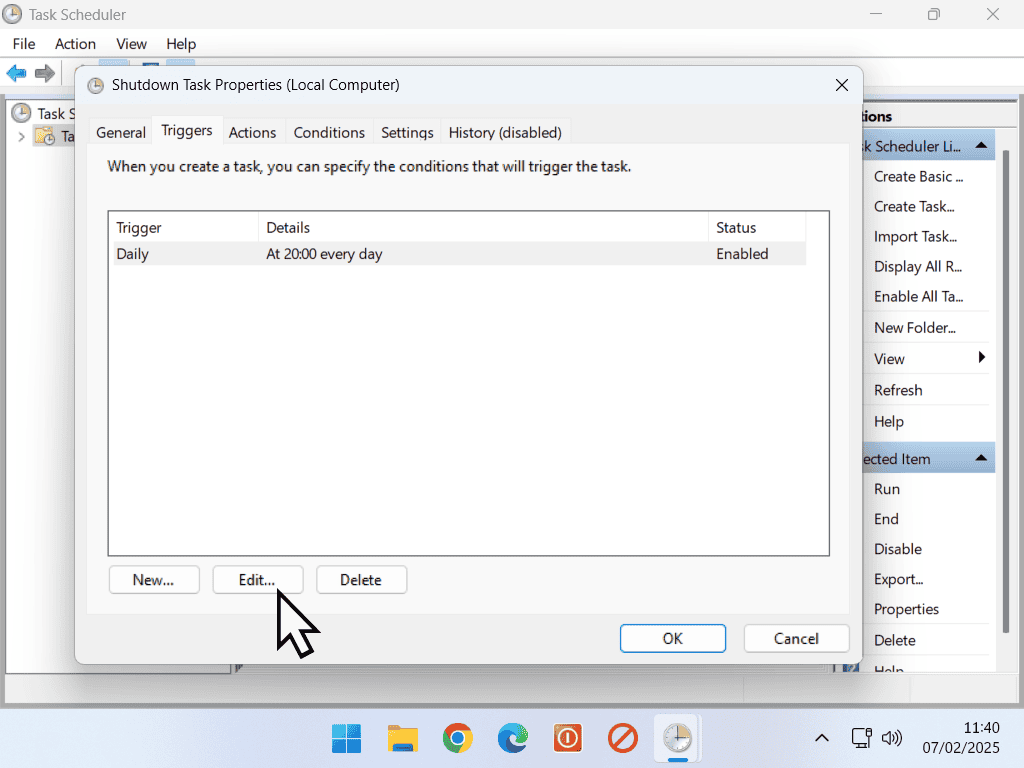Switch to the Actions tab
Viewport: 1024px width, 768px height.
click(x=252, y=132)
